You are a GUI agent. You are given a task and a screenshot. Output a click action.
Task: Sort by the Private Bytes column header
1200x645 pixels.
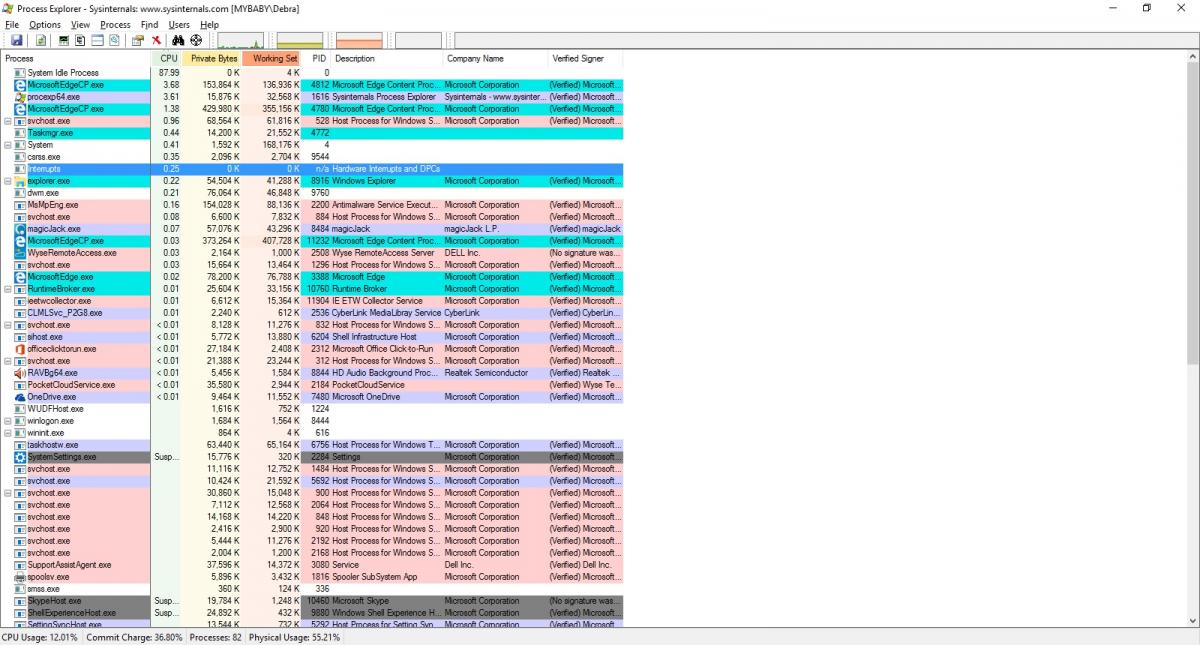click(212, 59)
